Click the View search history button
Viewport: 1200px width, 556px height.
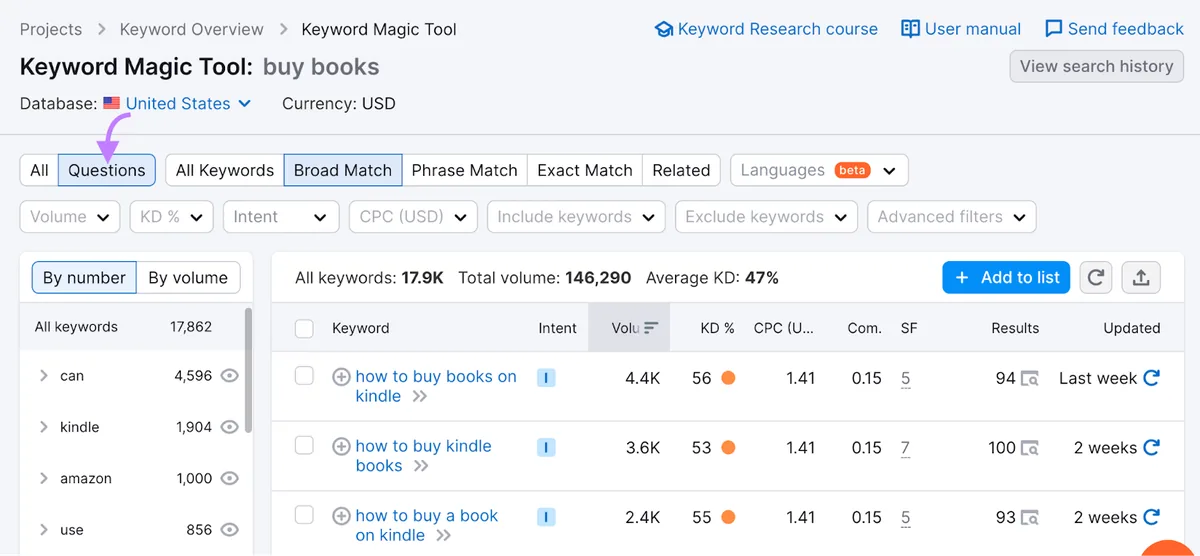coord(1096,66)
